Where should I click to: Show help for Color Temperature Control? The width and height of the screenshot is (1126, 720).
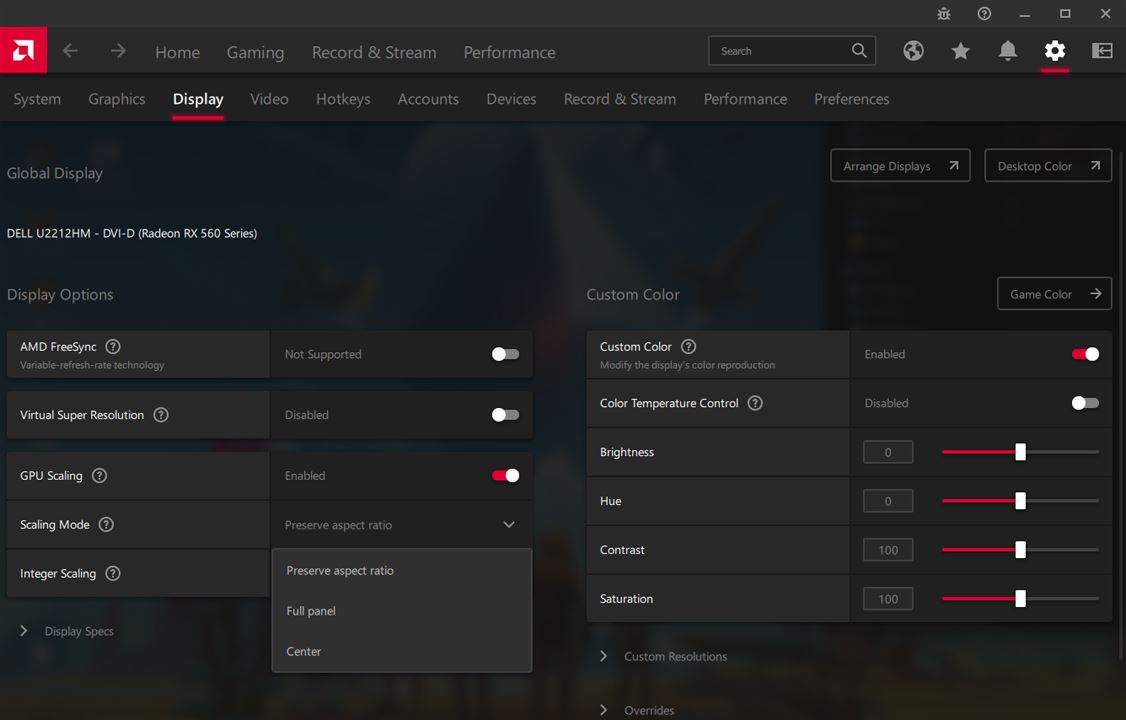pos(755,403)
